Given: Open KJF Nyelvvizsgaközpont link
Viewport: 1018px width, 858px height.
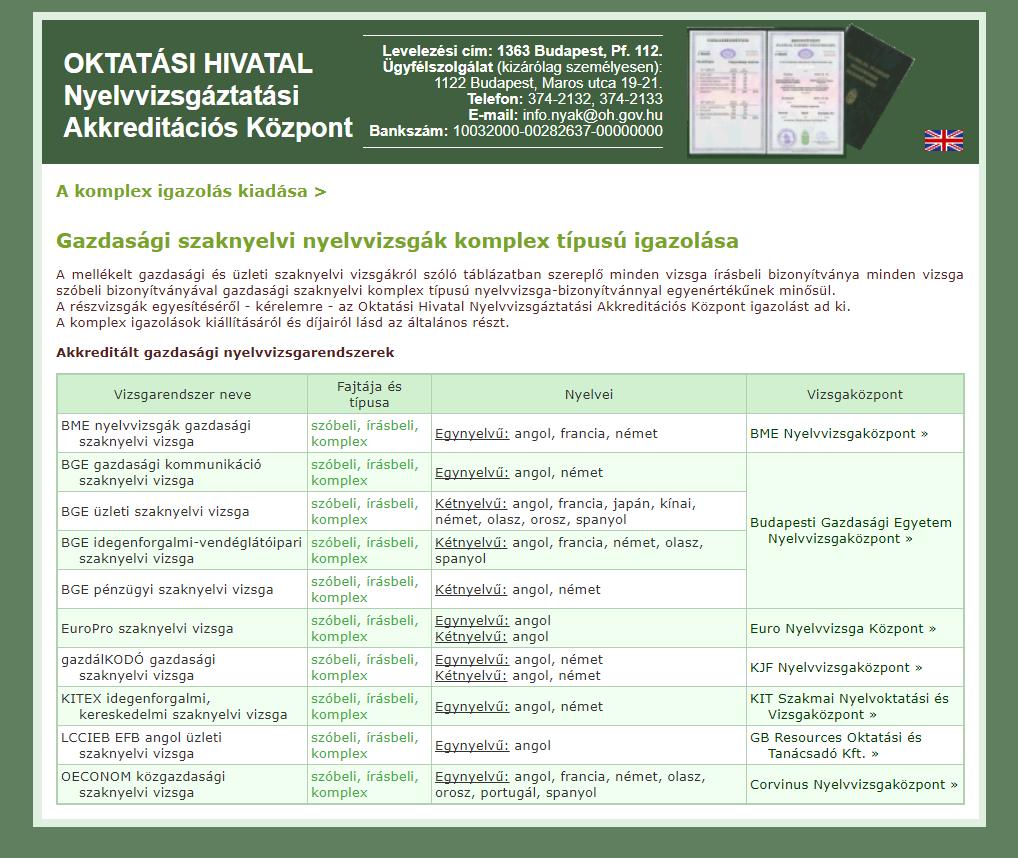Looking at the screenshot, I should 836,667.
